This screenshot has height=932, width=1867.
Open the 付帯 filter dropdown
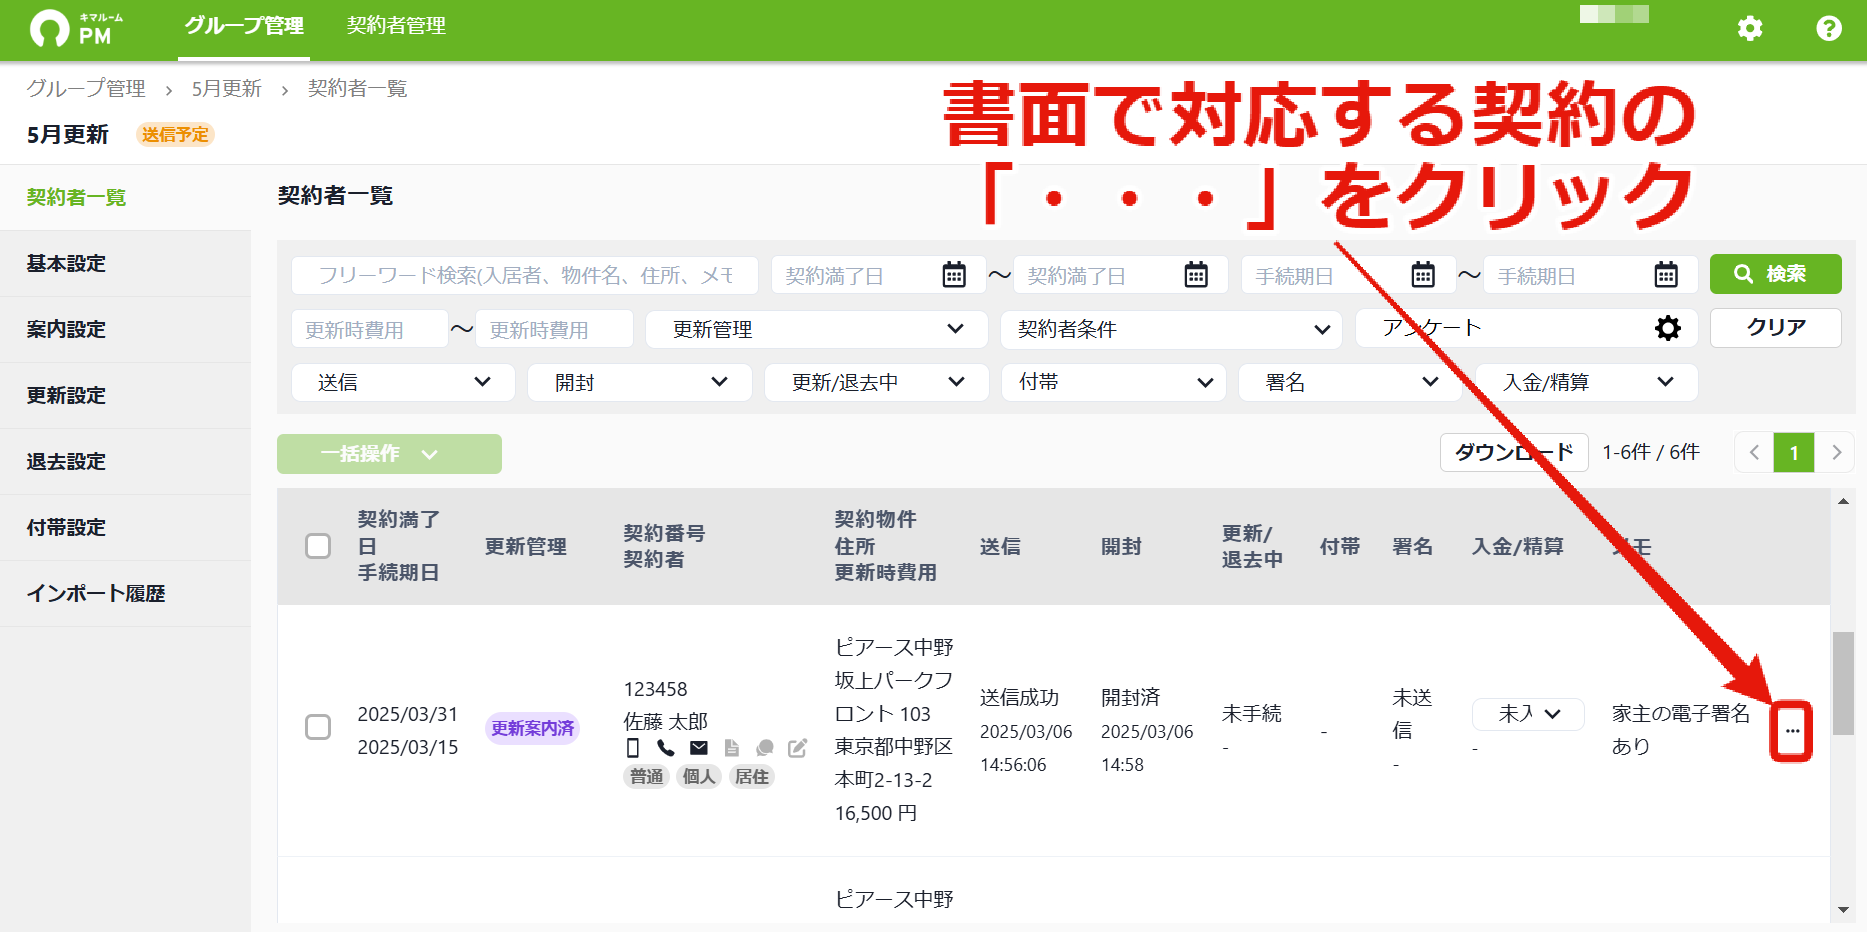1114,382
